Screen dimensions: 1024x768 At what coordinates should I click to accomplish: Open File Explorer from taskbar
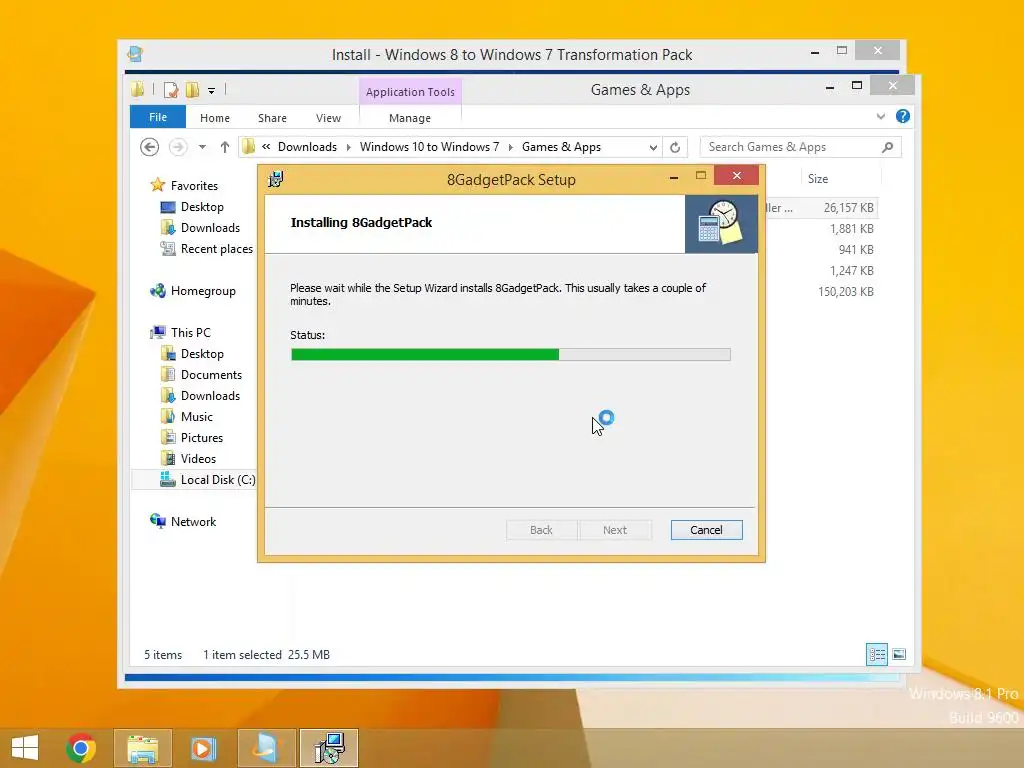[142, 748]
